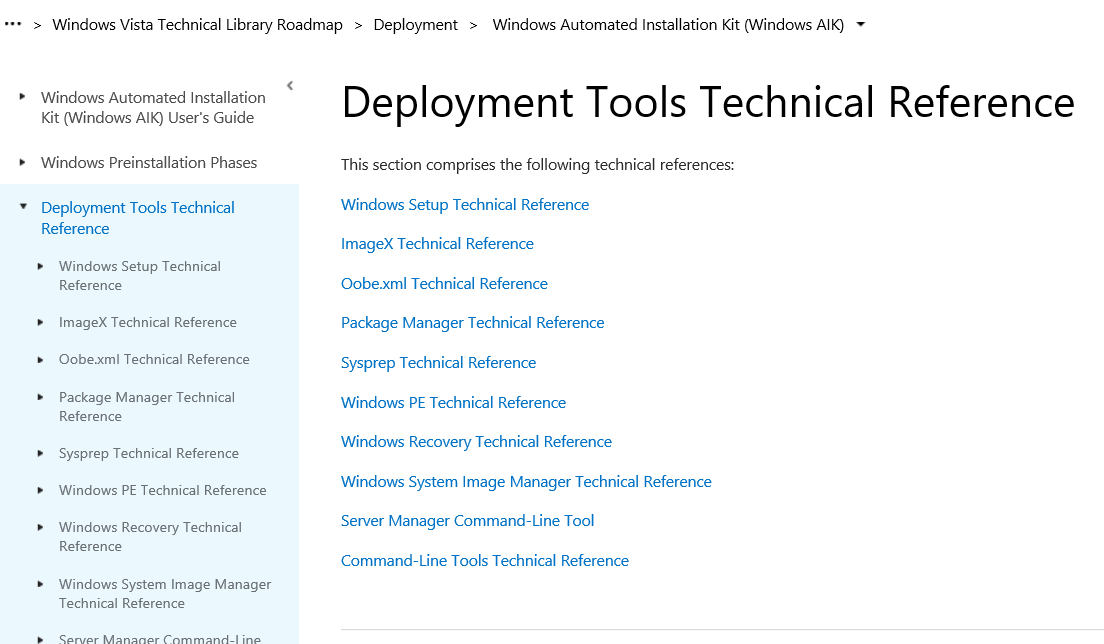Open sidebar Windows System Image Manager Technical Reference
Screen dimensions: 1104x644
click(x=165, y=594)
